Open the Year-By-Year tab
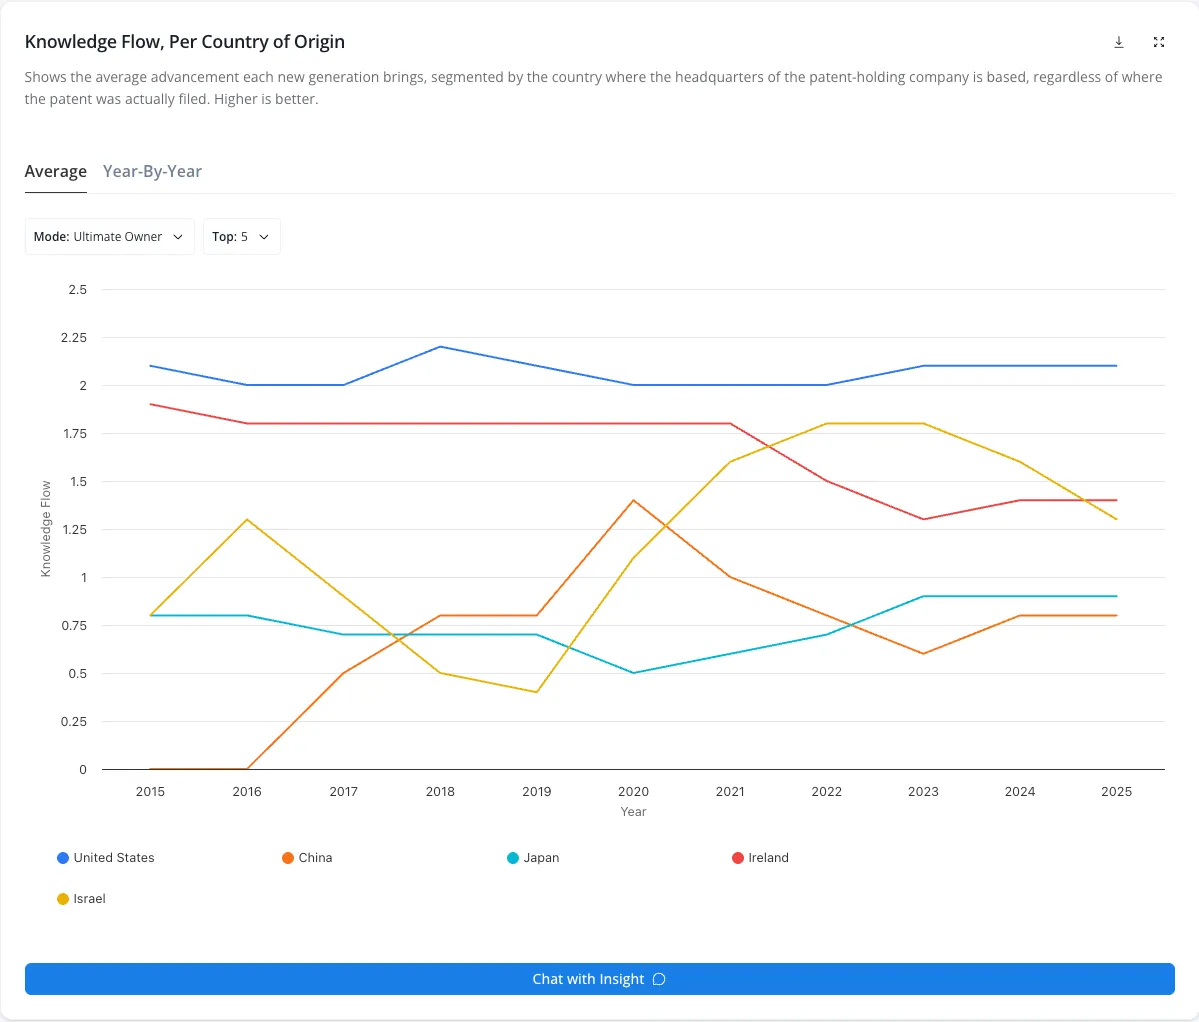The height and width of the screenshot is (1022, 1199). [152, 171]
